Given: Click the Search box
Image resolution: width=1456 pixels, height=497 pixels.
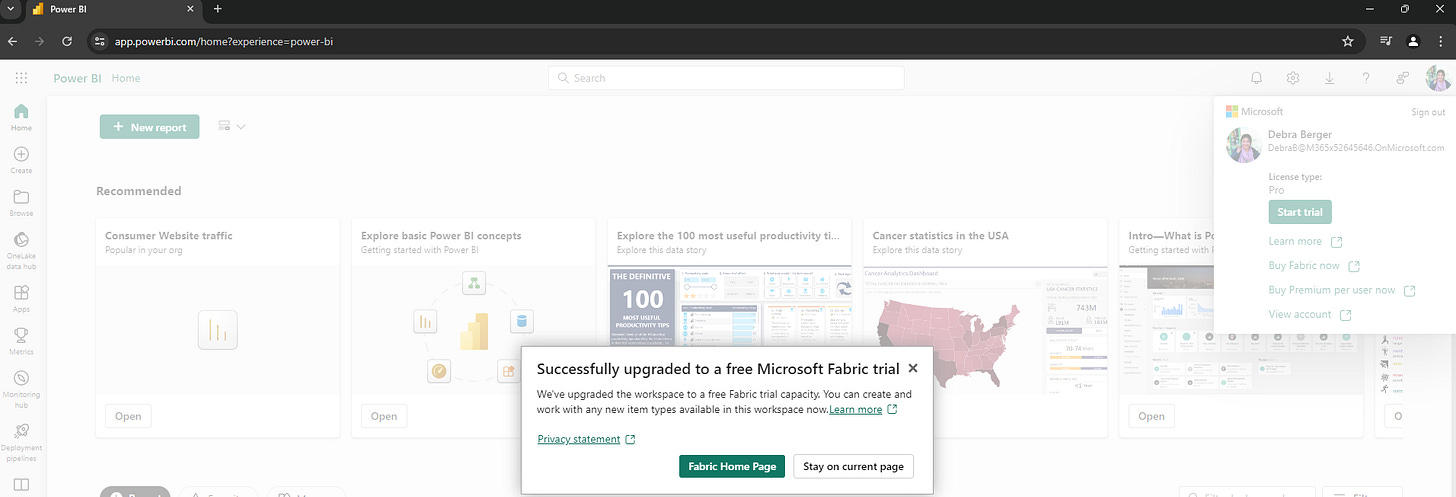Looking at the screenshot, I should (726, 78).
